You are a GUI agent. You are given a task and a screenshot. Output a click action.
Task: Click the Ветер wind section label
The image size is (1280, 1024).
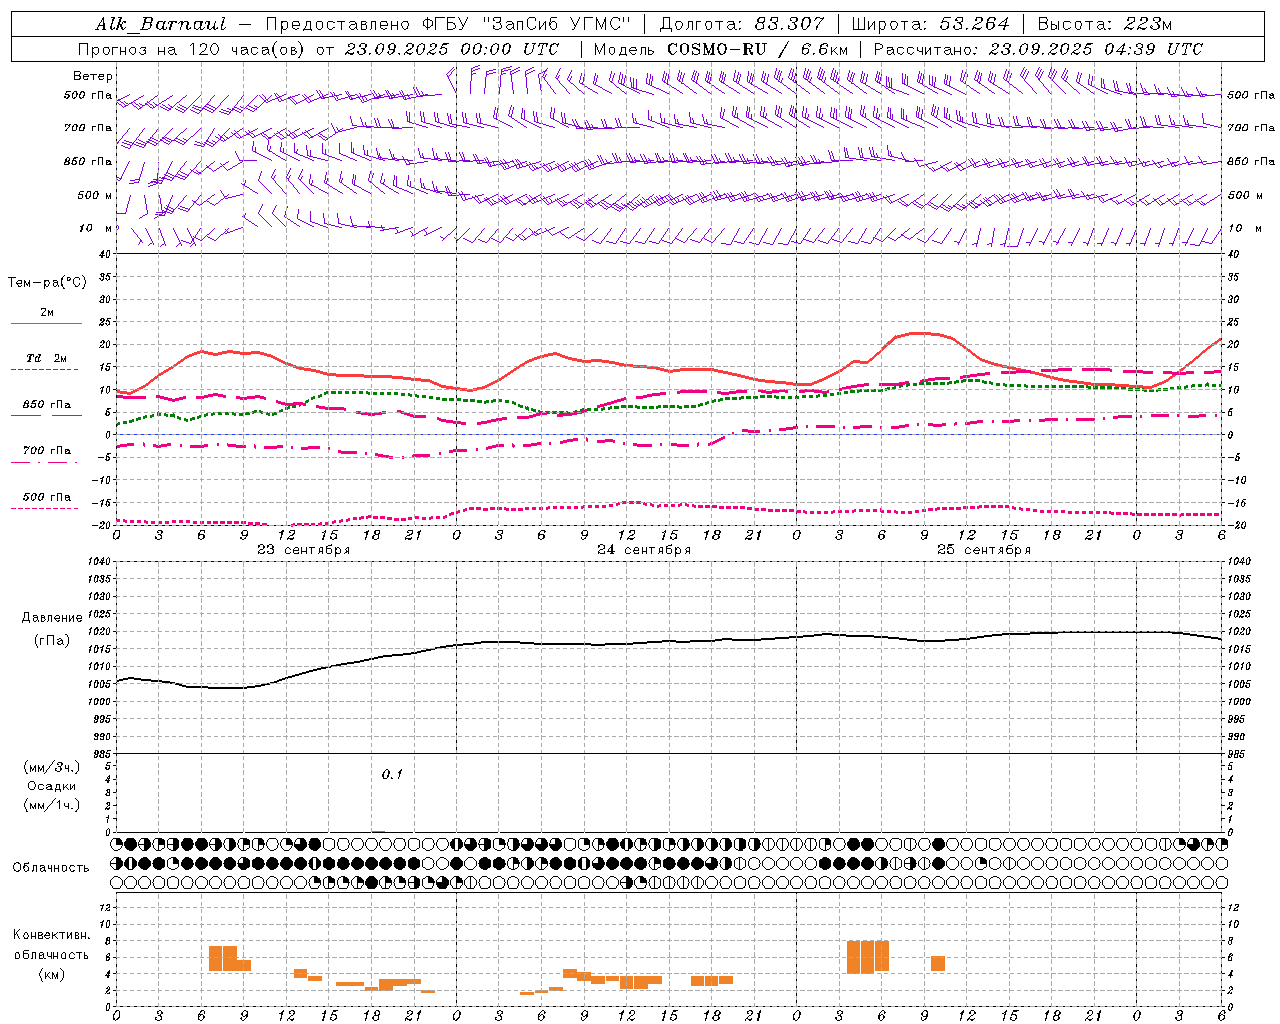[x=93, y=76]
